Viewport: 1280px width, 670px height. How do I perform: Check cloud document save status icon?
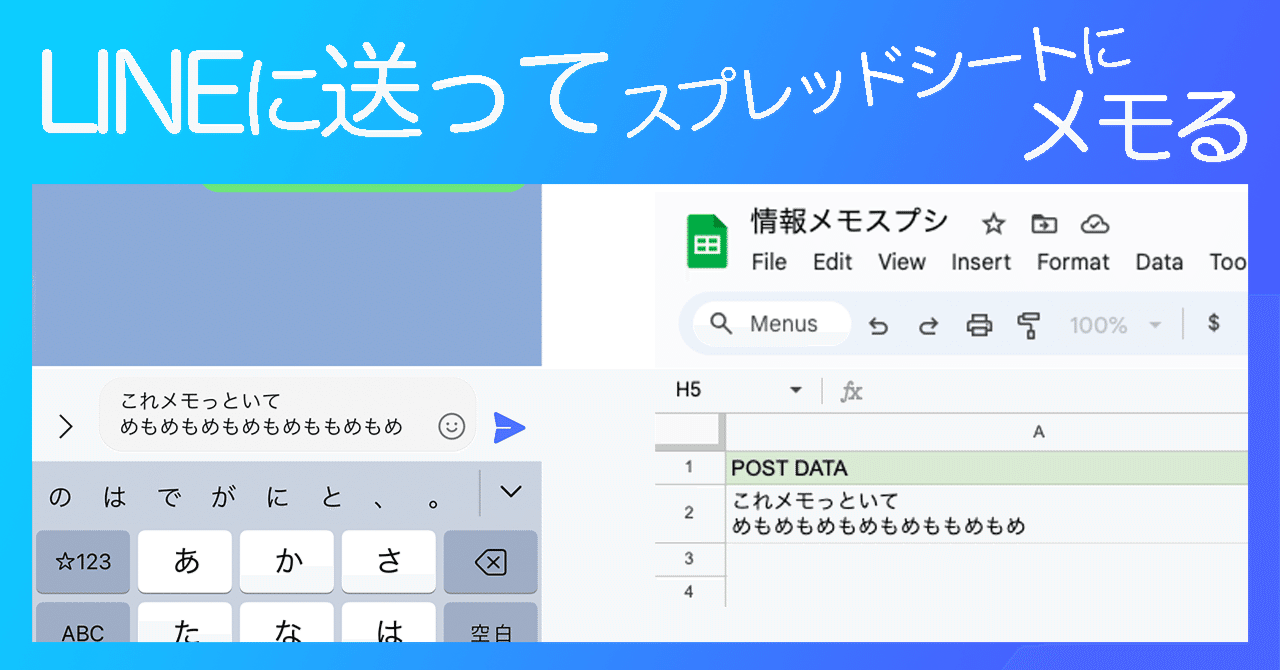click(x=1097, y=224)
